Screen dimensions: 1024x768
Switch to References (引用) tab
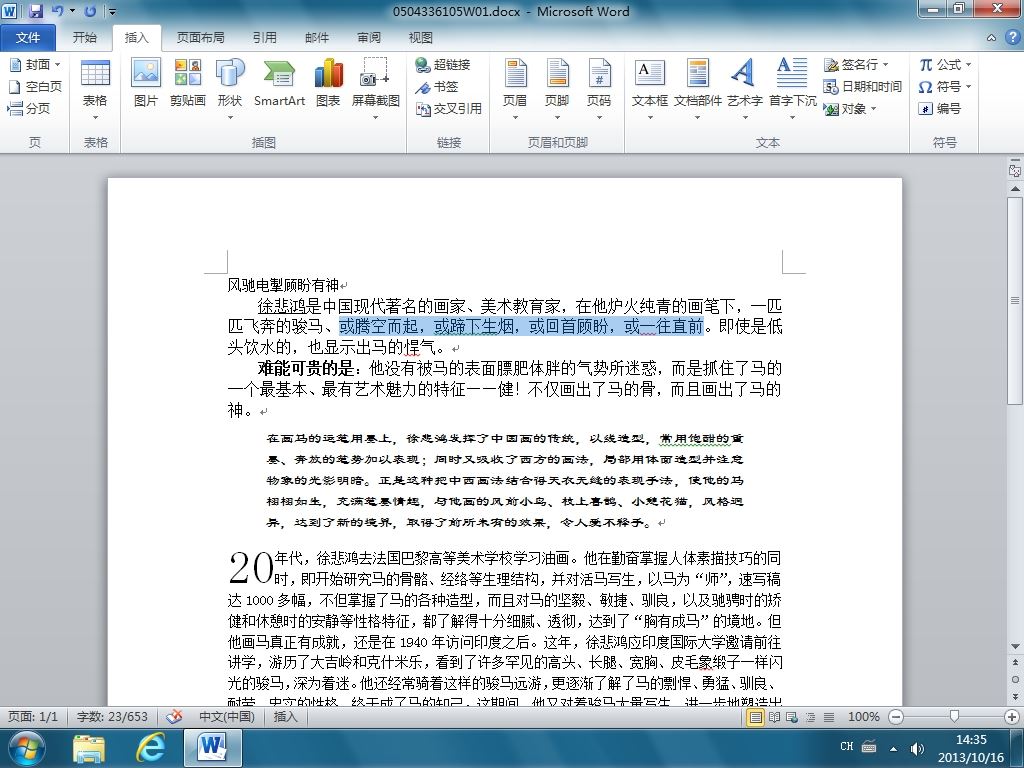coord(264,38)
